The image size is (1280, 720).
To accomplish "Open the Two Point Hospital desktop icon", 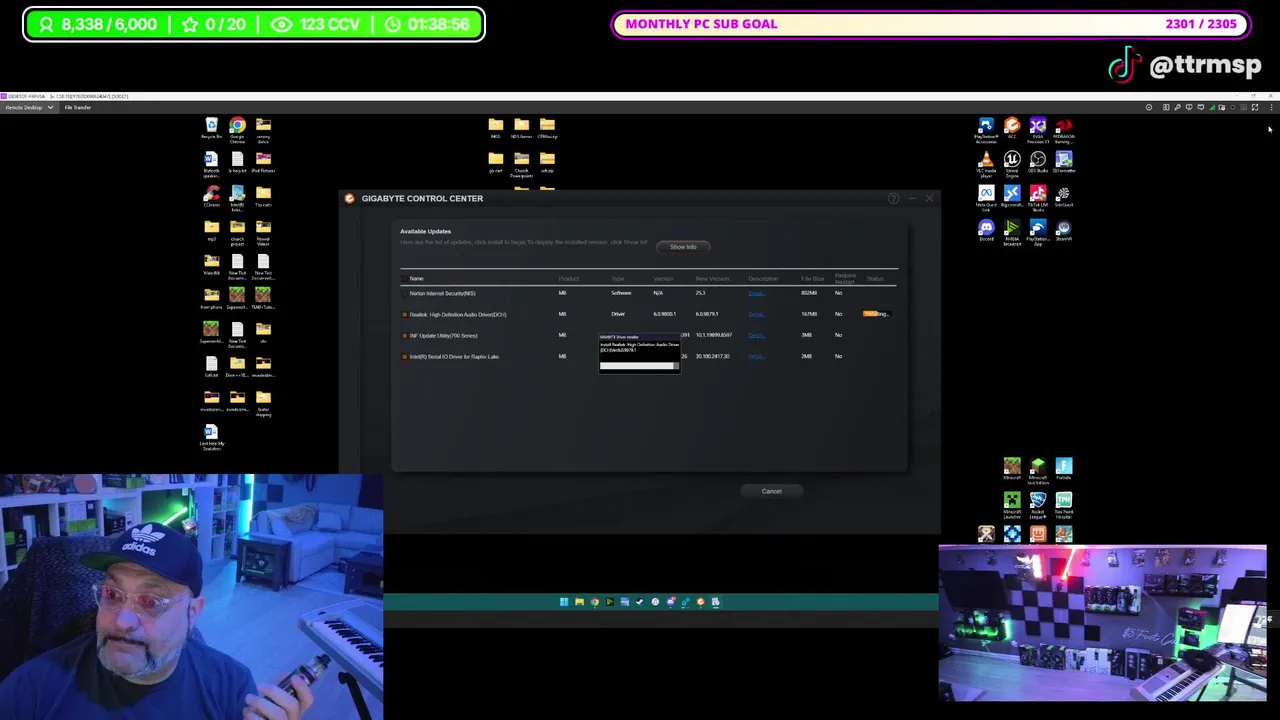I will (x=1064, y=503).
